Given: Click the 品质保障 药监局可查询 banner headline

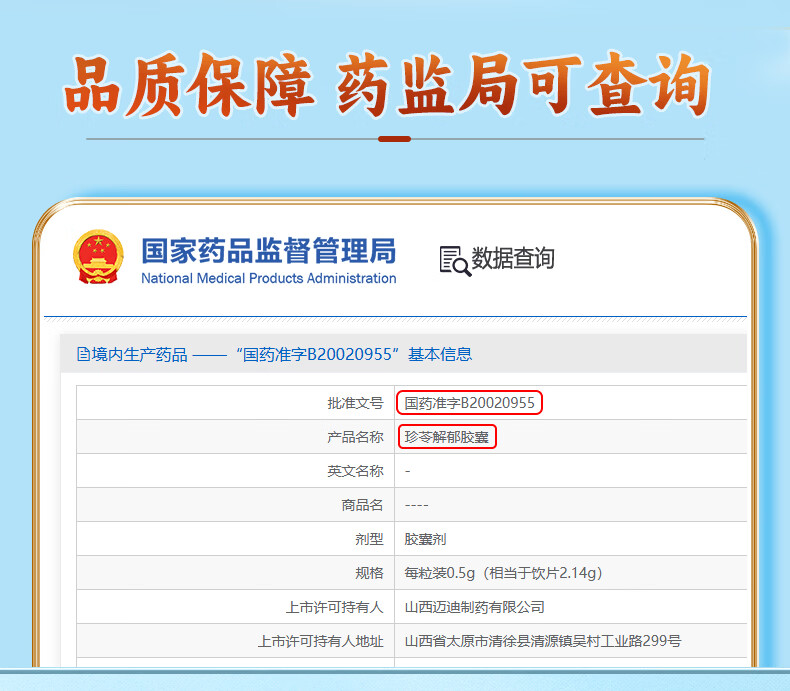Looking at the screenshot, I should click(x=387, y=85).
